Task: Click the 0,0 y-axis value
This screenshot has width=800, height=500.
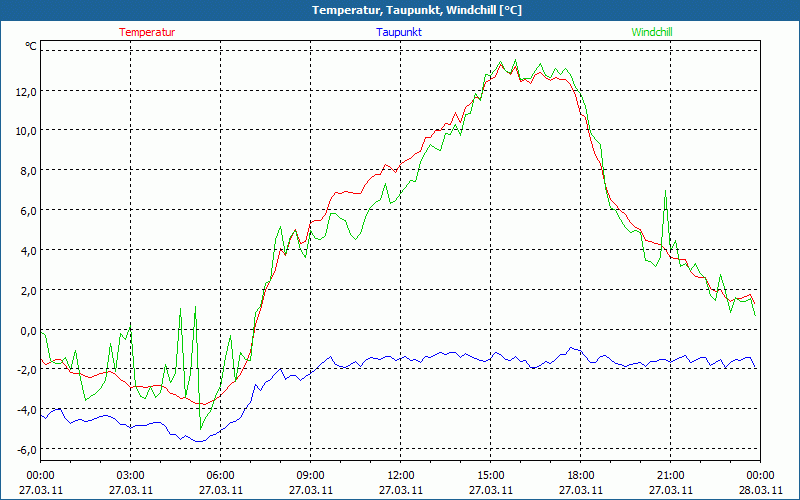Action: tap(28, 330)
